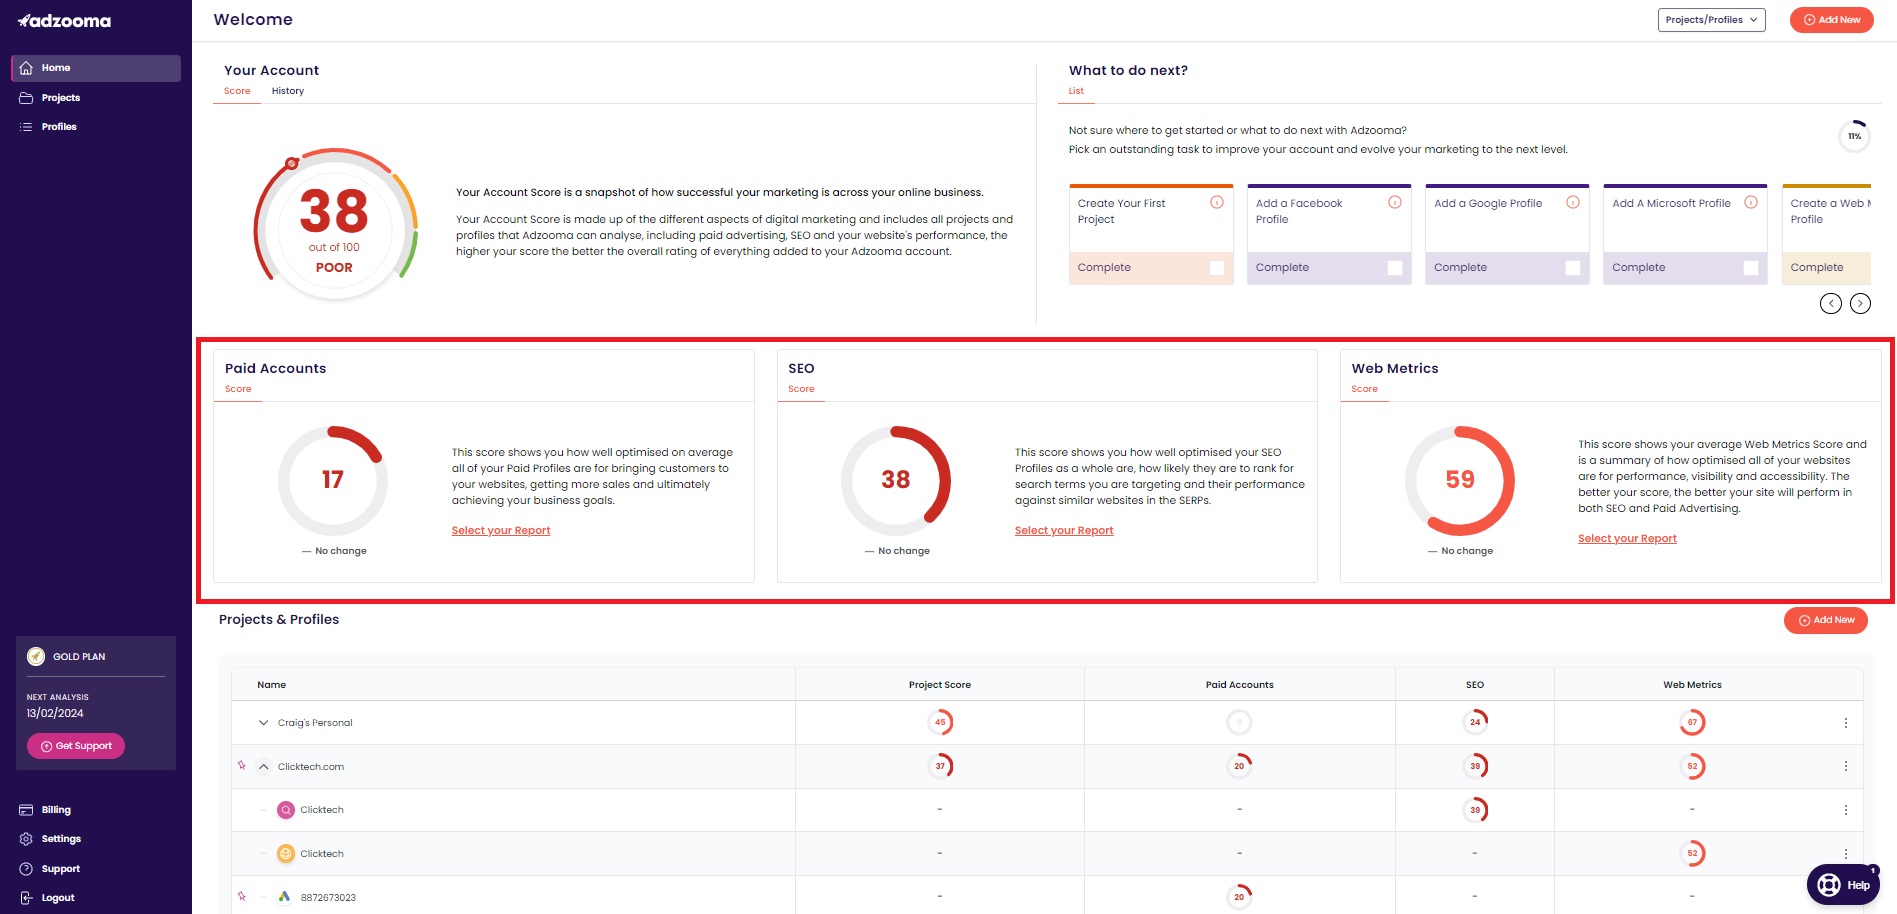Click info icon on Add a Google Profile
This screenshot has width=1897, height=914.
point(1573,202)
